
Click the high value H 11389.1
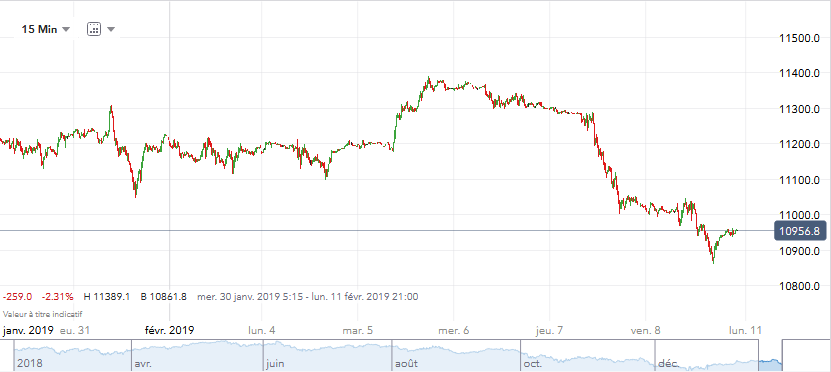tap(107, 296)
